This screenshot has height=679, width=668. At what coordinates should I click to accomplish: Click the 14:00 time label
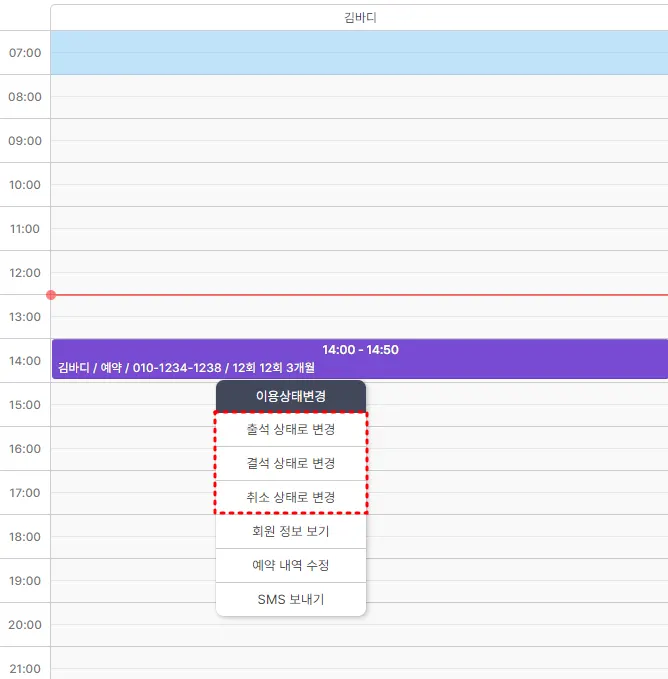[25, 361]
